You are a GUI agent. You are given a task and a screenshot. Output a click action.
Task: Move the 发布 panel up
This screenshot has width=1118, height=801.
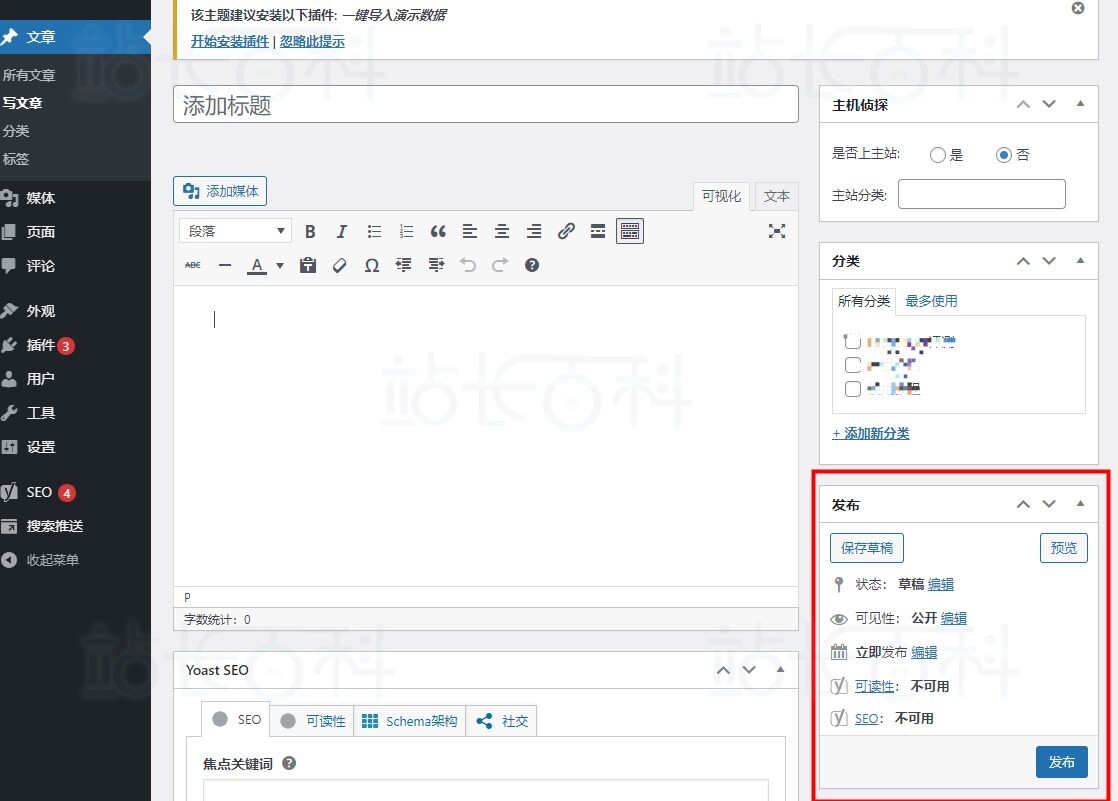[x=1023, y=504]
